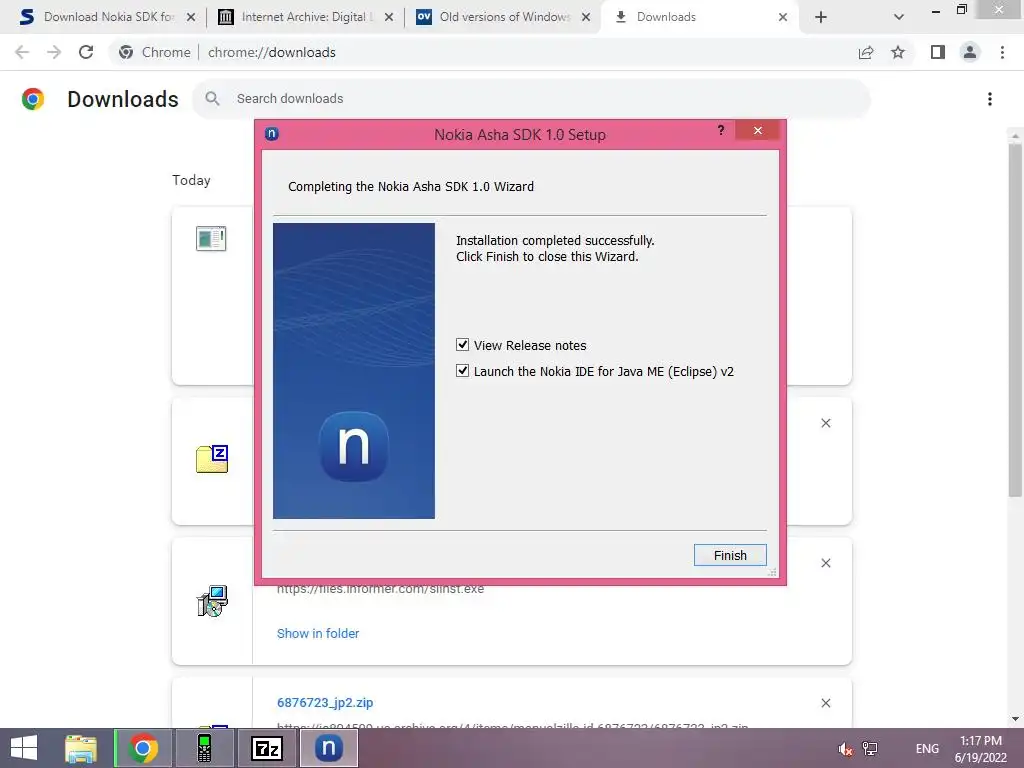Toggle Chrome side panel icon
The image size is (1024, 768).
938,52
